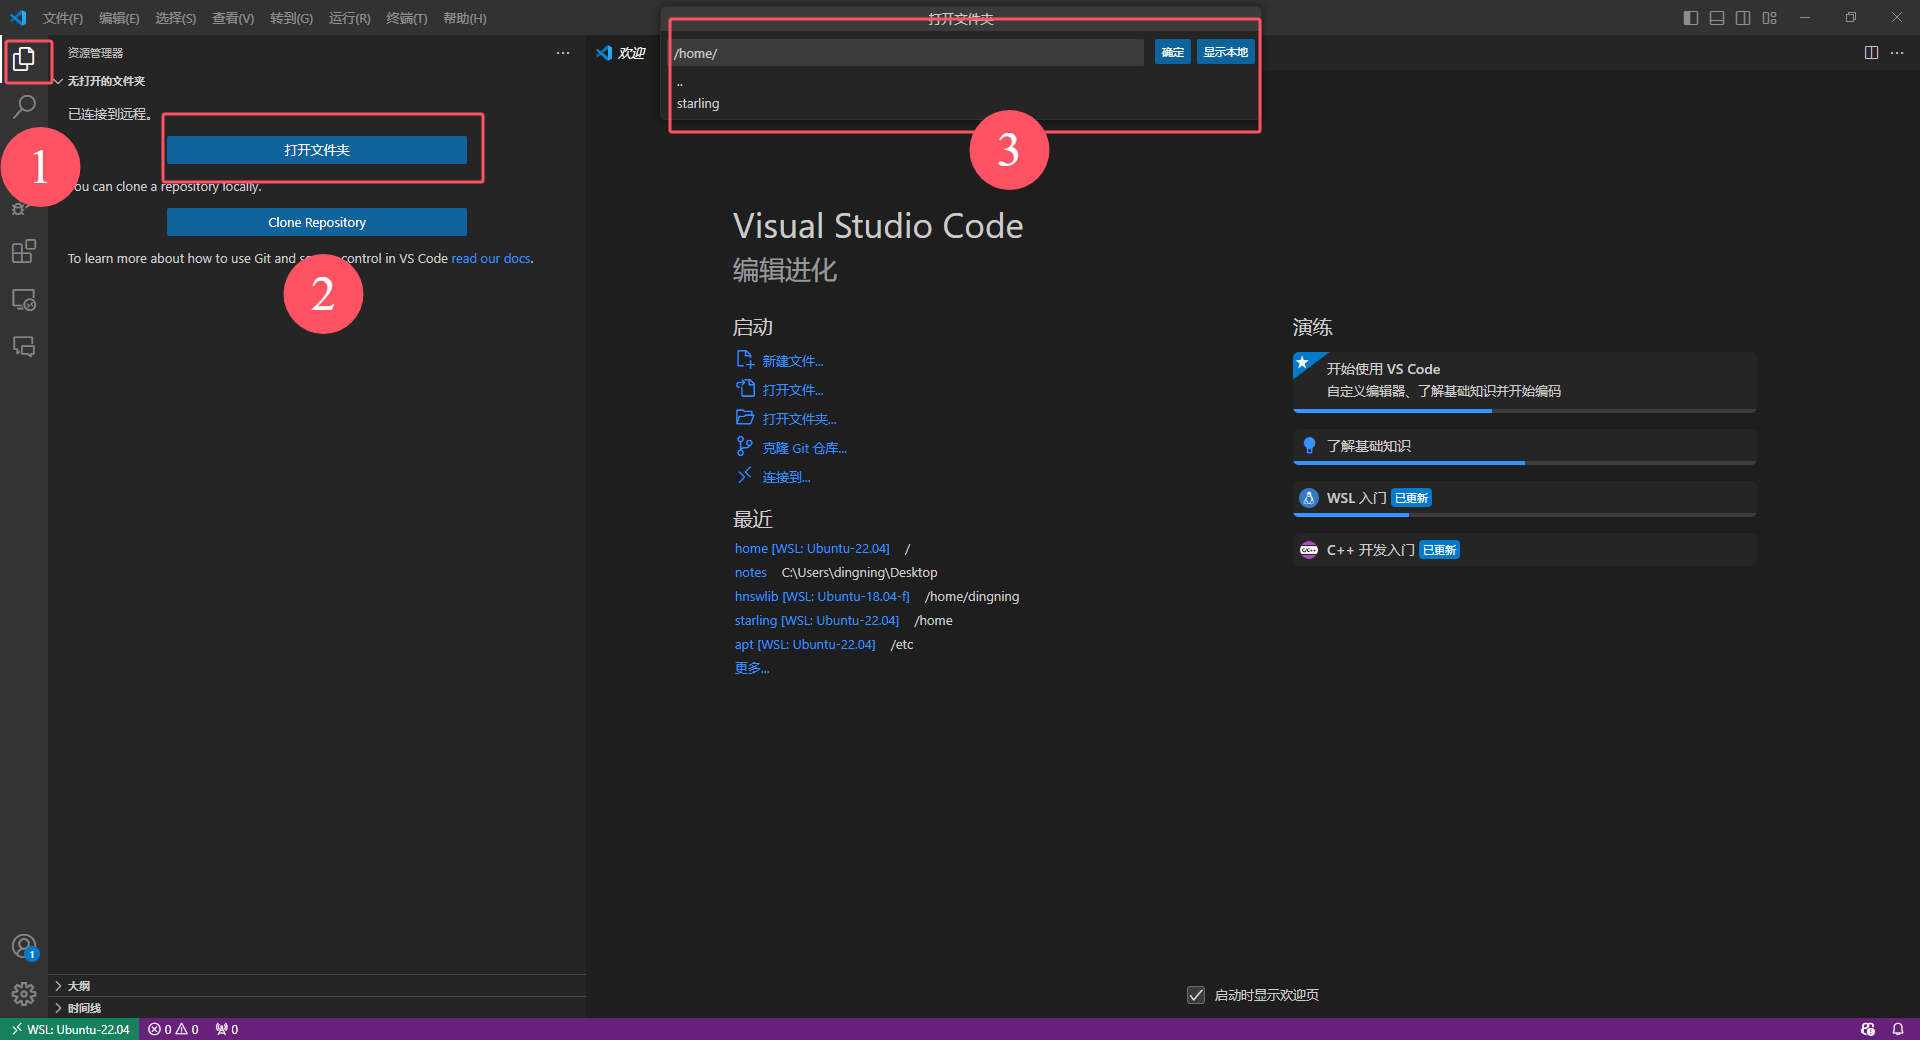The height and width of the screenshot is (1040, 1920).
Task: Click the remote connect icon under 启动
Action: point(745,476)
